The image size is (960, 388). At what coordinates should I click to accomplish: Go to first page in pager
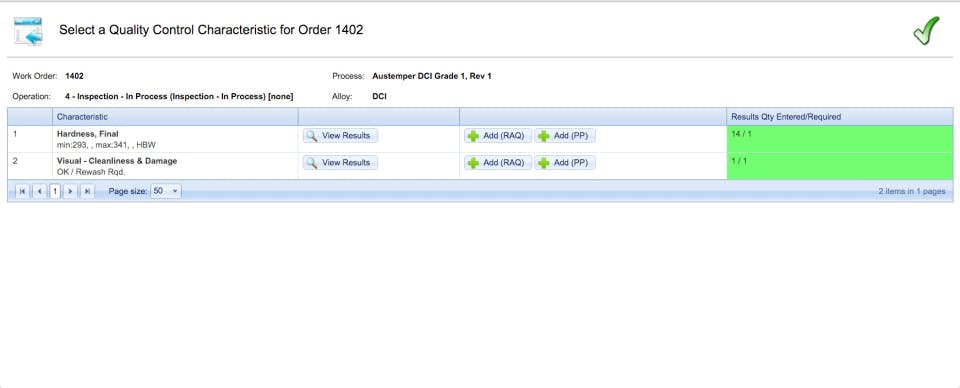pos(22,192)
